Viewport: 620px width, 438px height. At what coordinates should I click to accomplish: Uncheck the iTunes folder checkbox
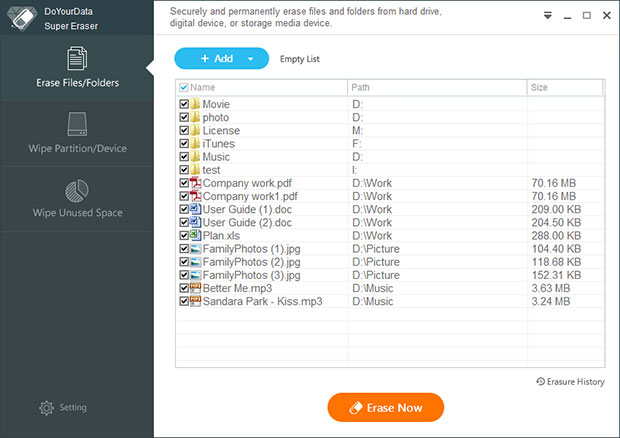coord(184,143)
